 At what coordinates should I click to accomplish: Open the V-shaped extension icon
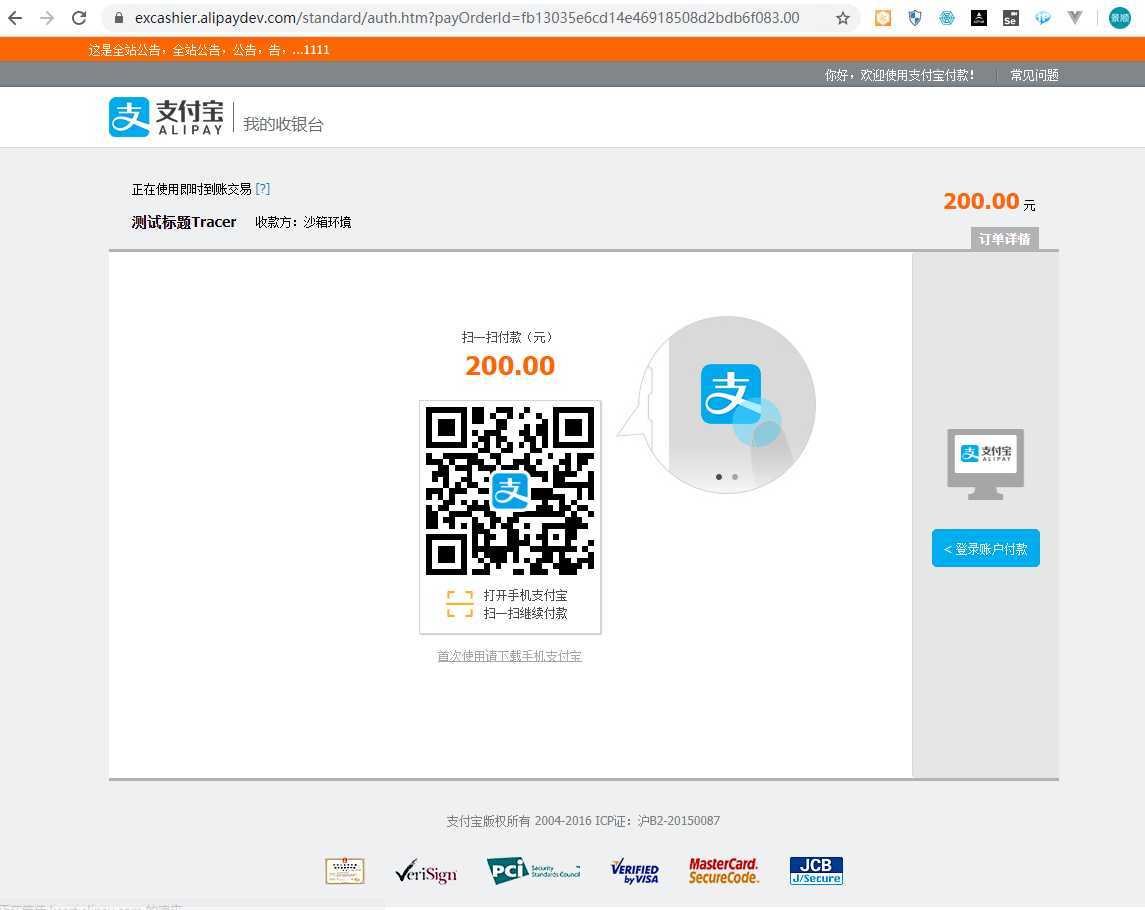pos(1075,18)
